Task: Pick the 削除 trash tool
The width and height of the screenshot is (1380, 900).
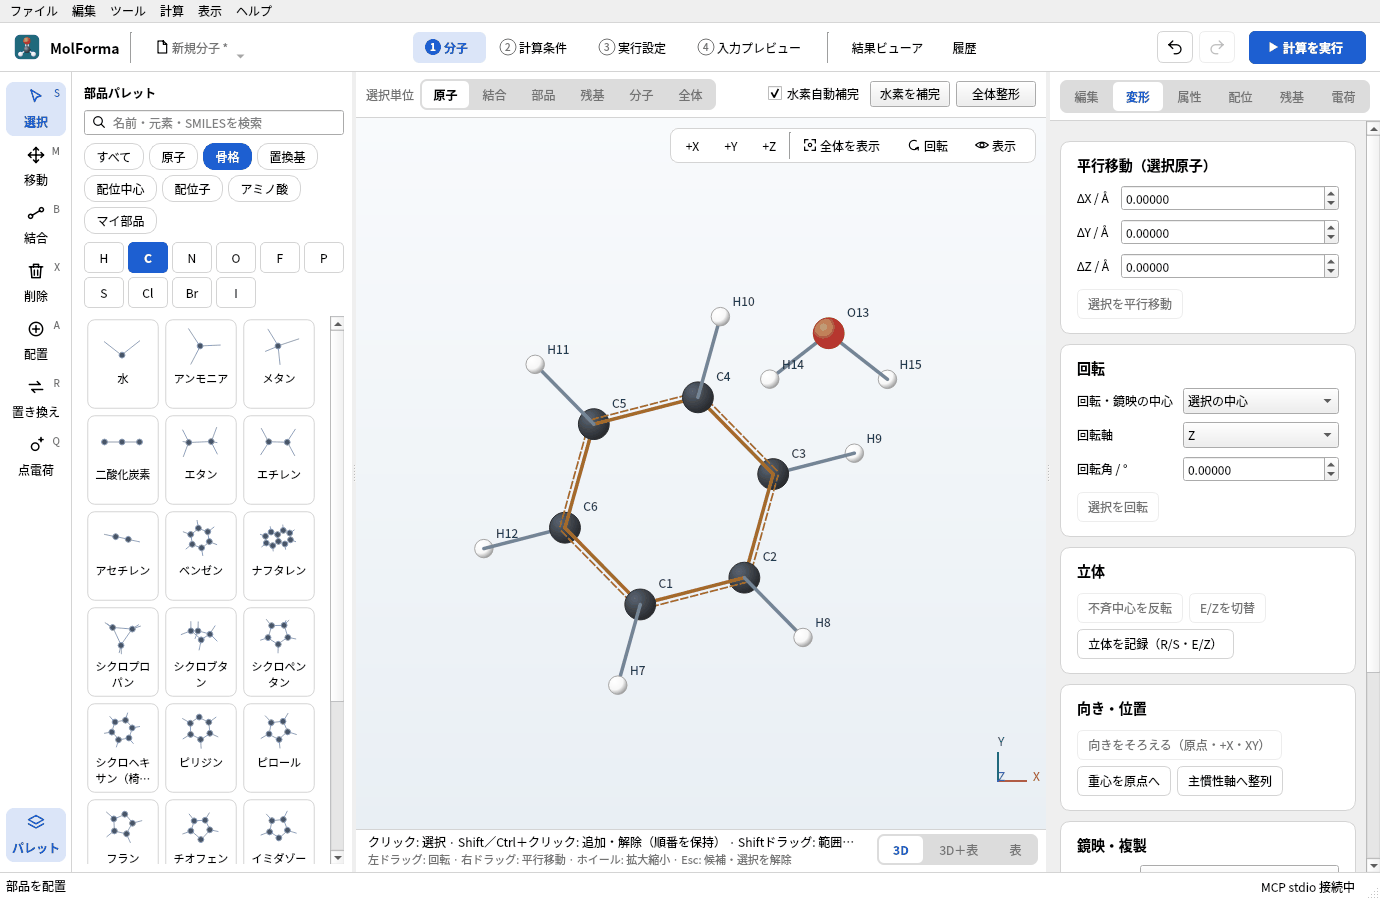Action: tap(36, 282)
